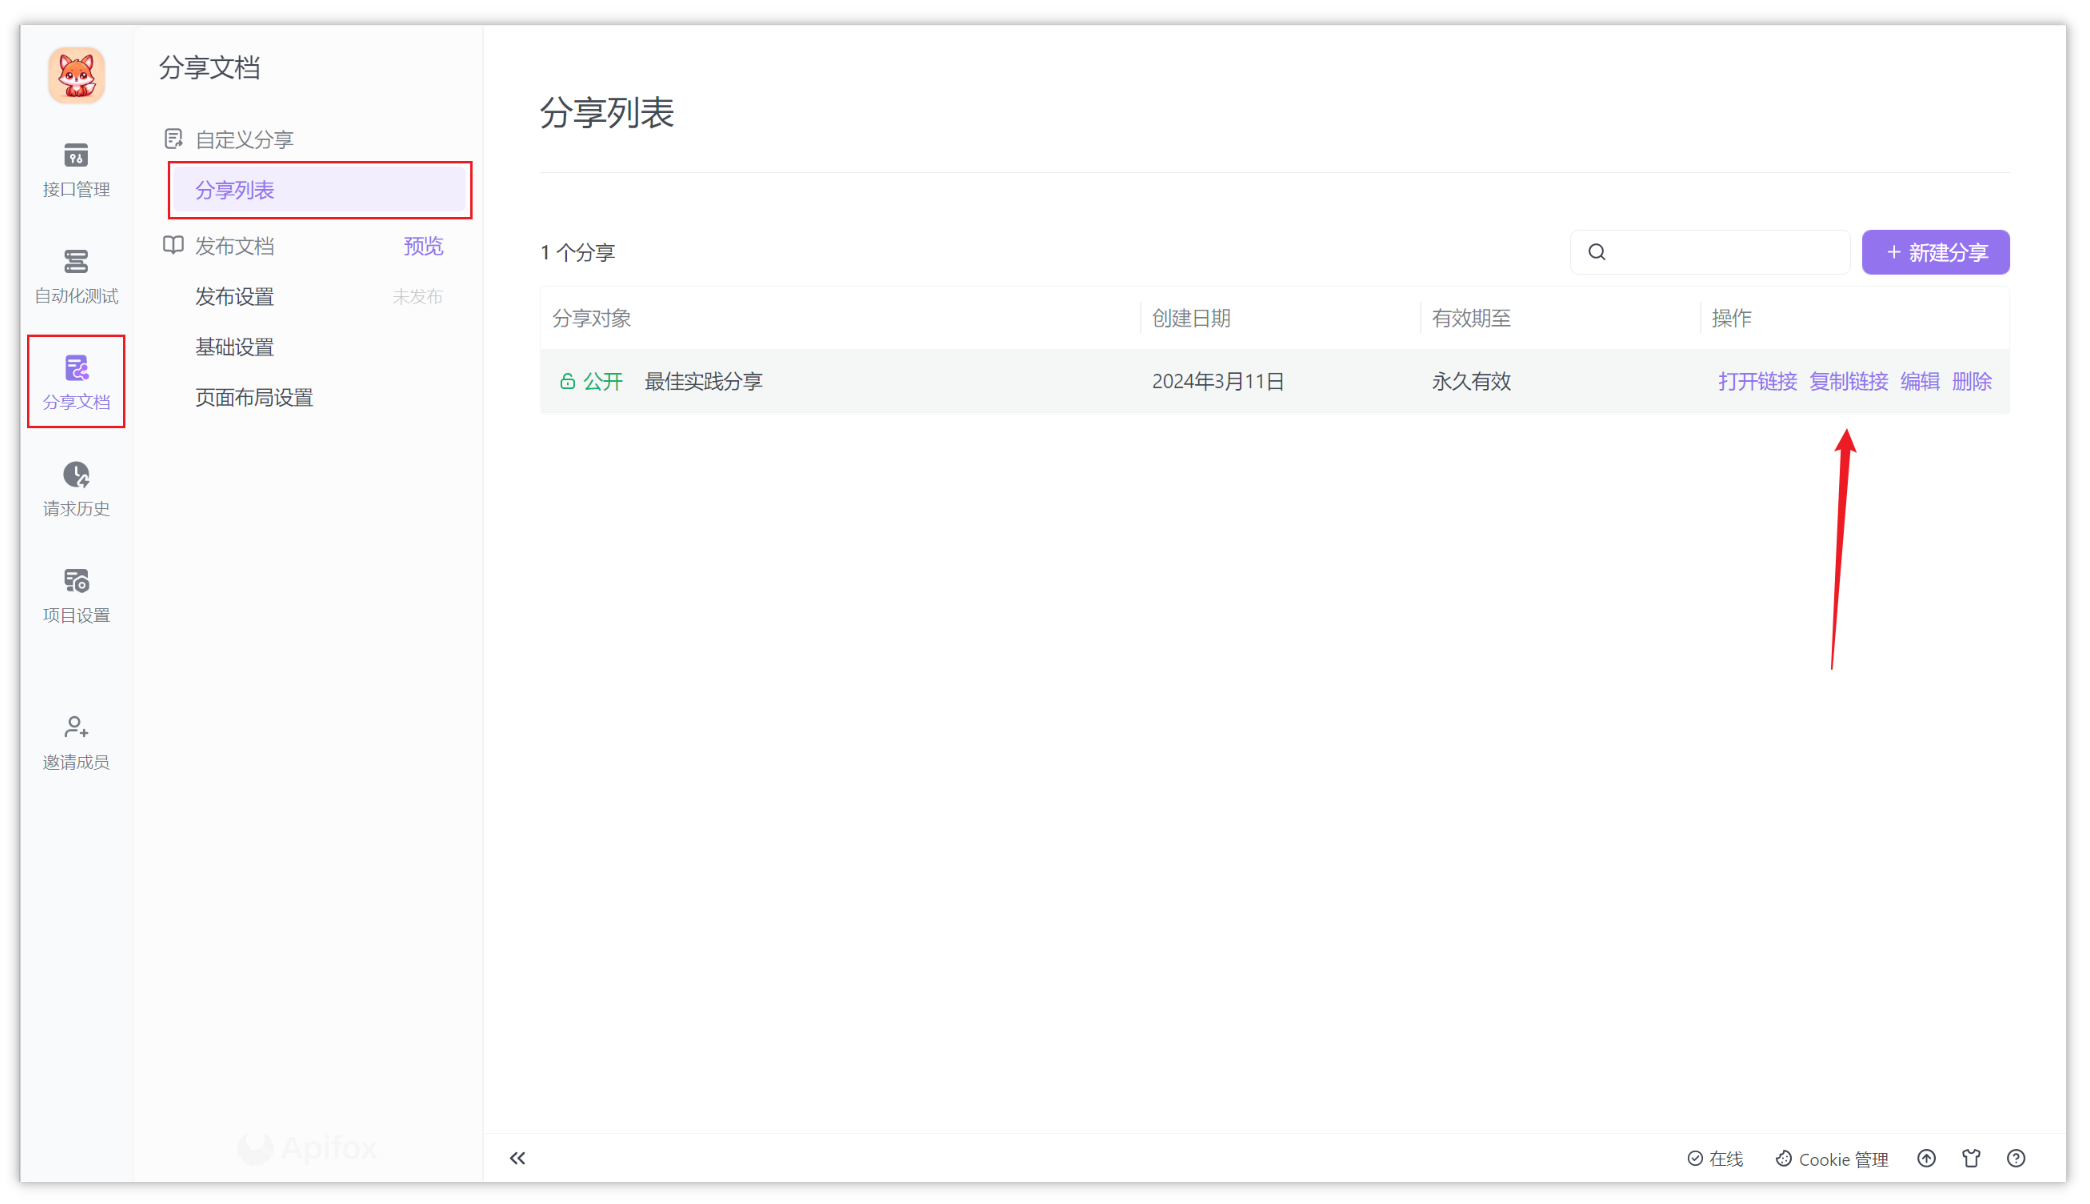Select the 自动化测试 sidebar icon
Screen dimensions: 2090x1204
click(75, 275)
